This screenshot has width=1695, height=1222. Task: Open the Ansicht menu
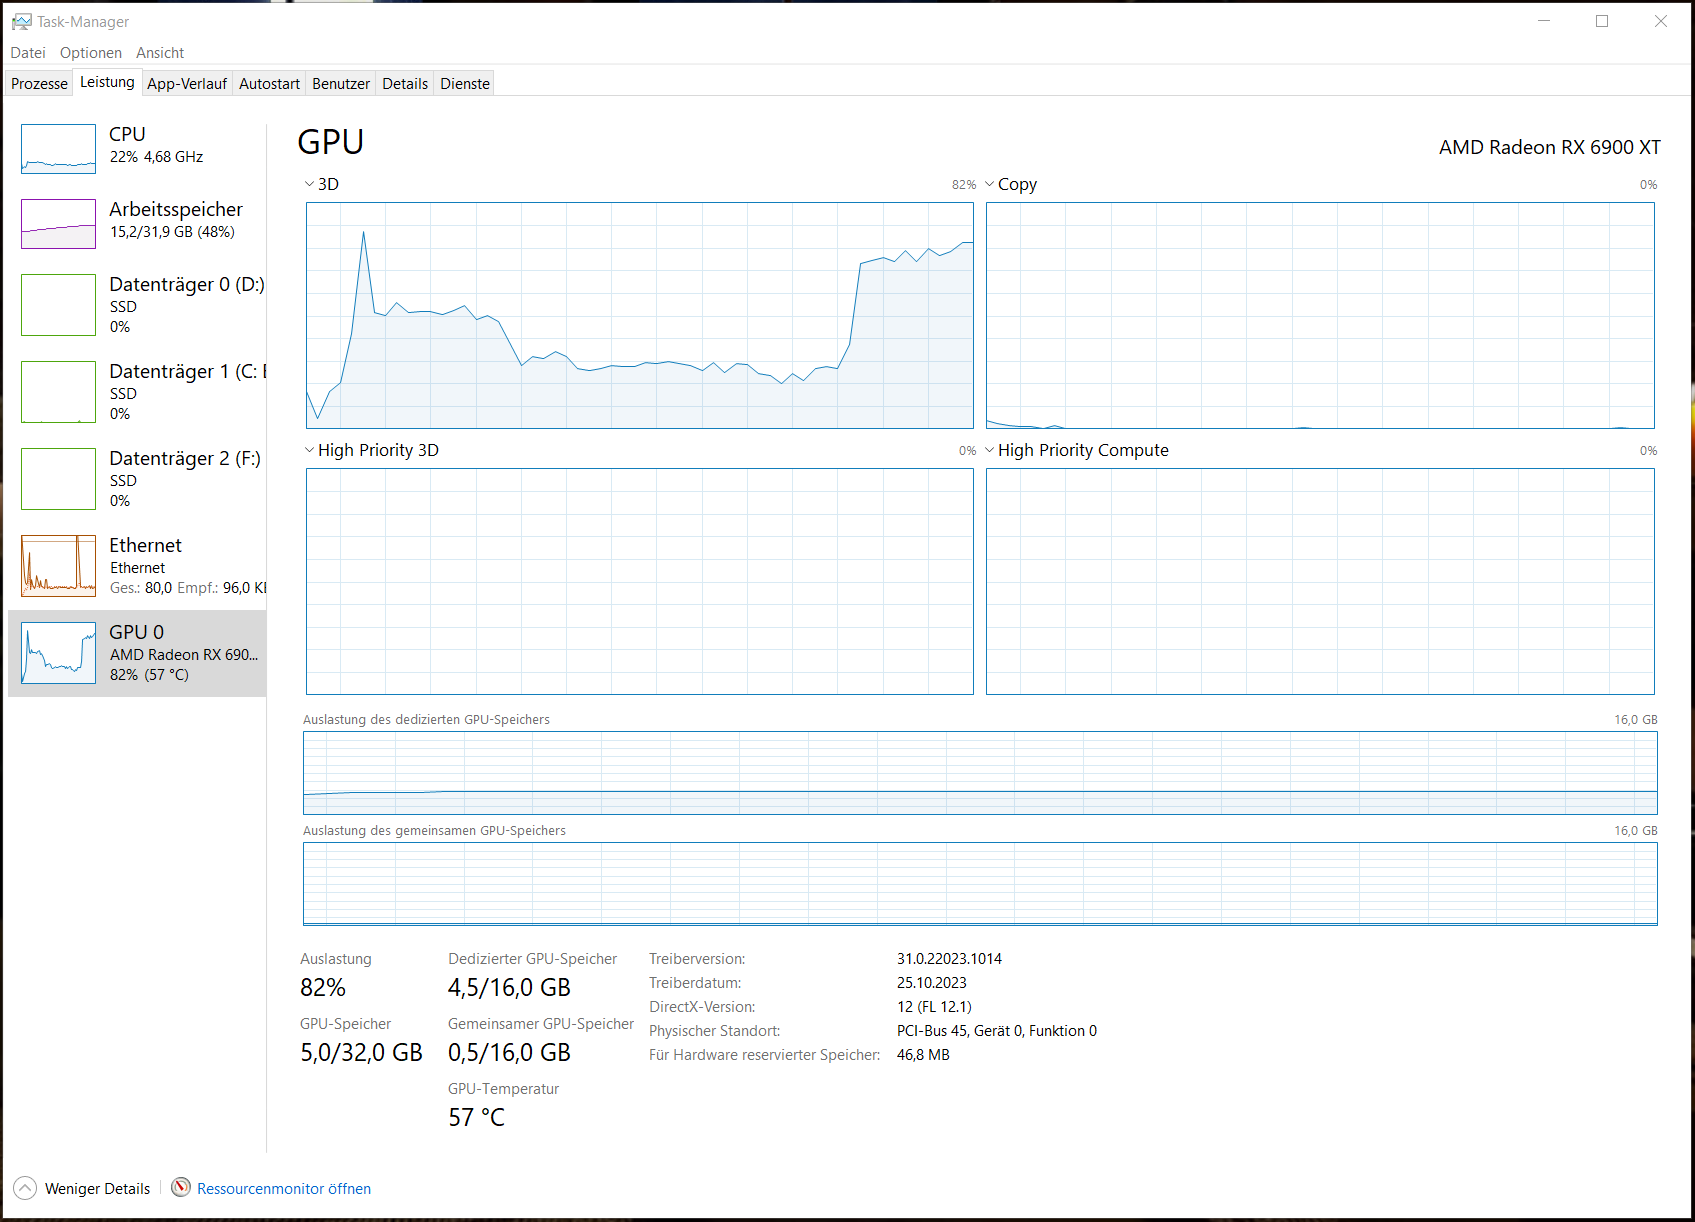tap(160, 53)
